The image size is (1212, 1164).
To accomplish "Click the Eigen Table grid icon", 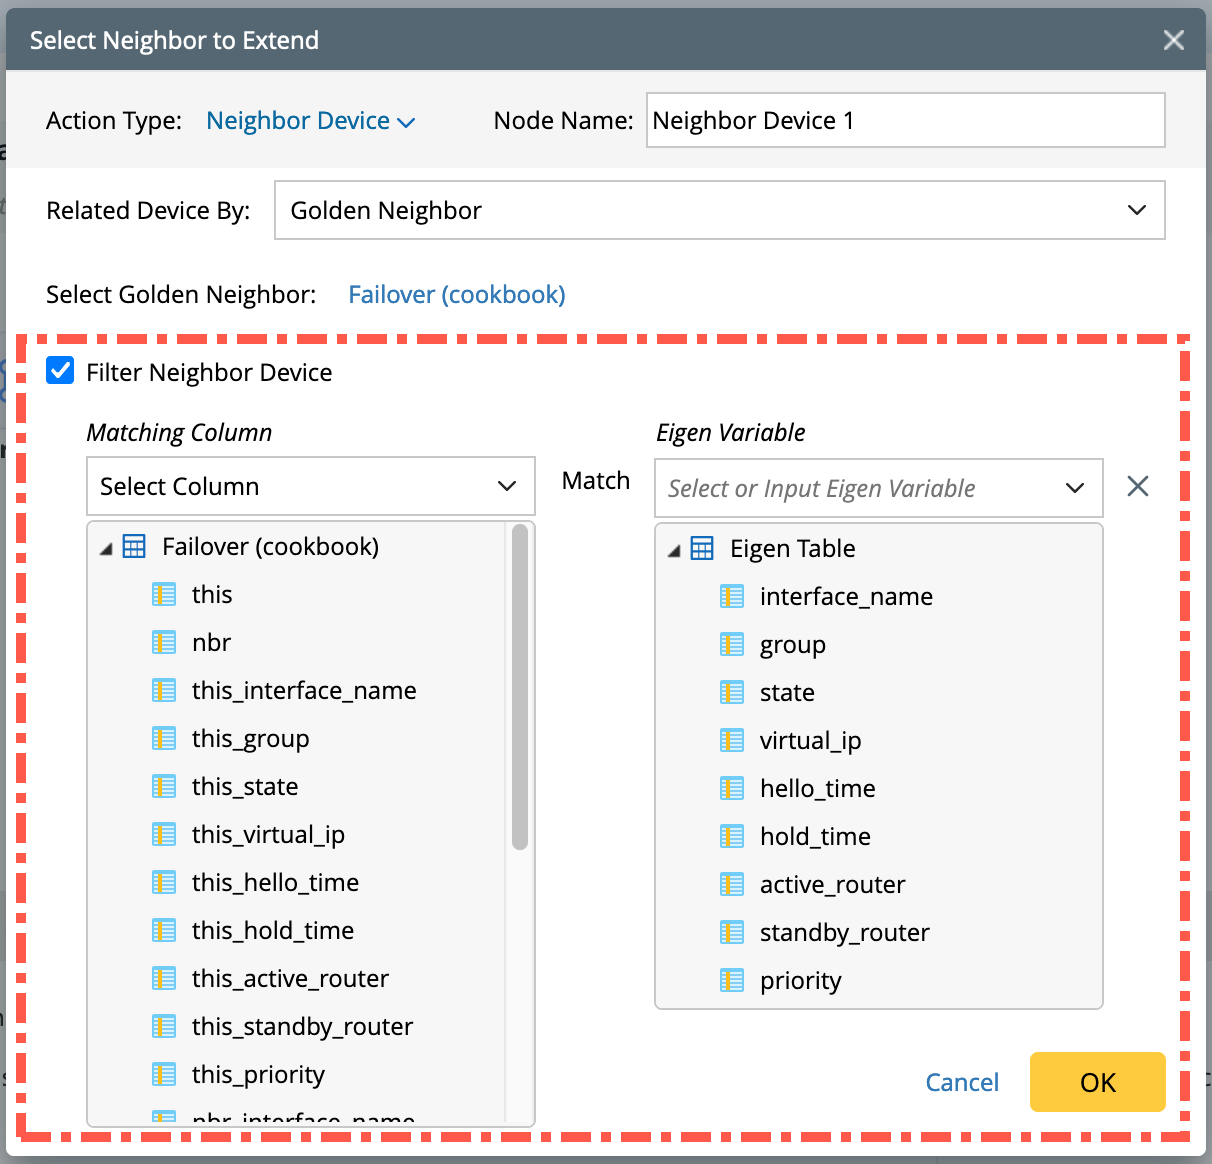I will pyautogui.click(x=702, y=548).
